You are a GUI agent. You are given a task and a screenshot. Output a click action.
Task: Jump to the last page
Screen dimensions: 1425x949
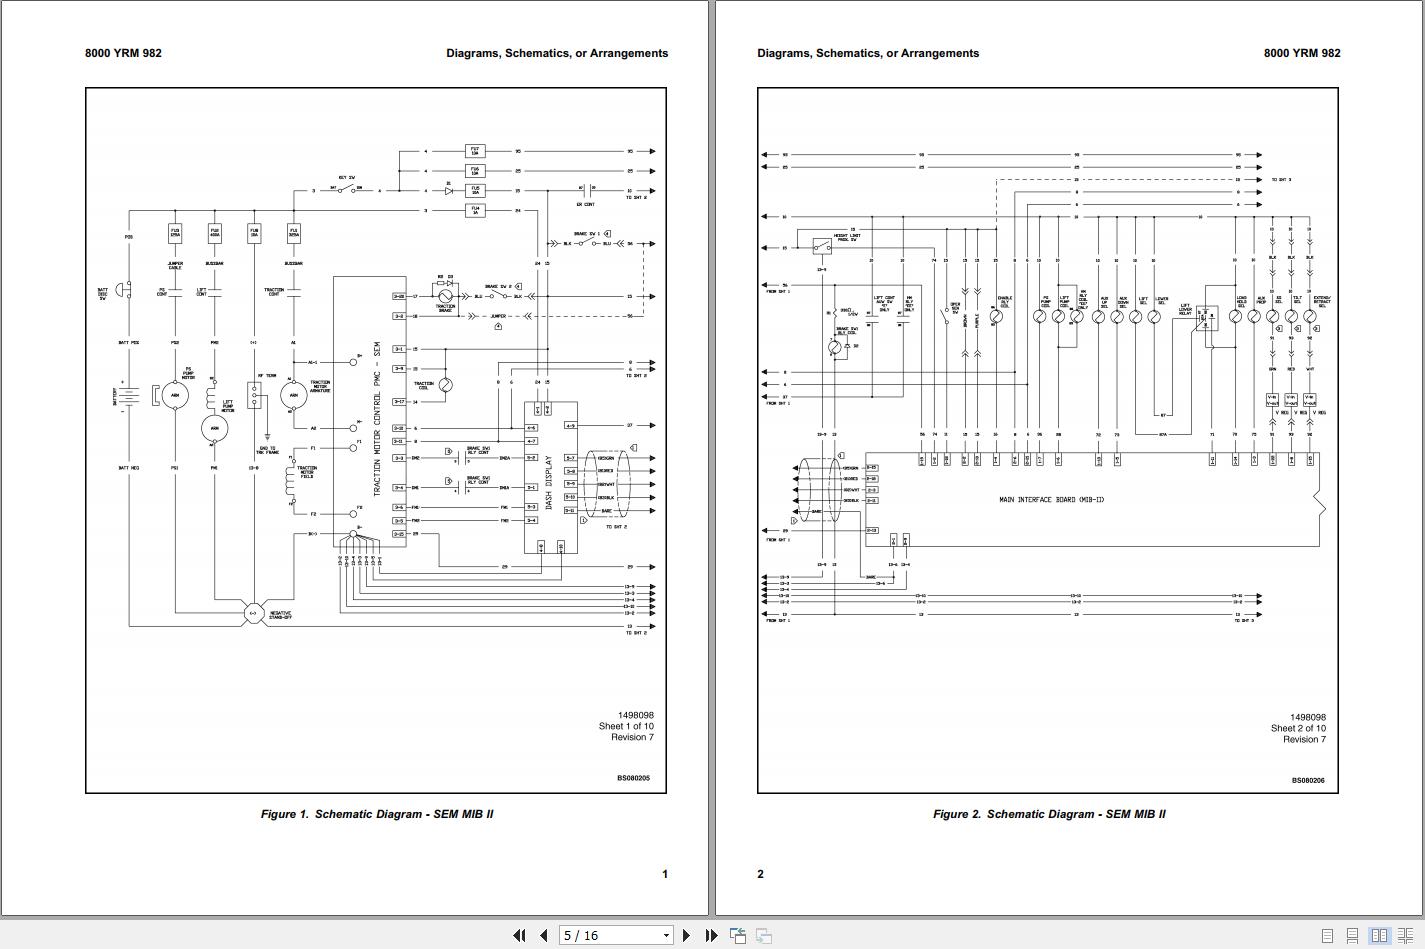coord(711,935)
